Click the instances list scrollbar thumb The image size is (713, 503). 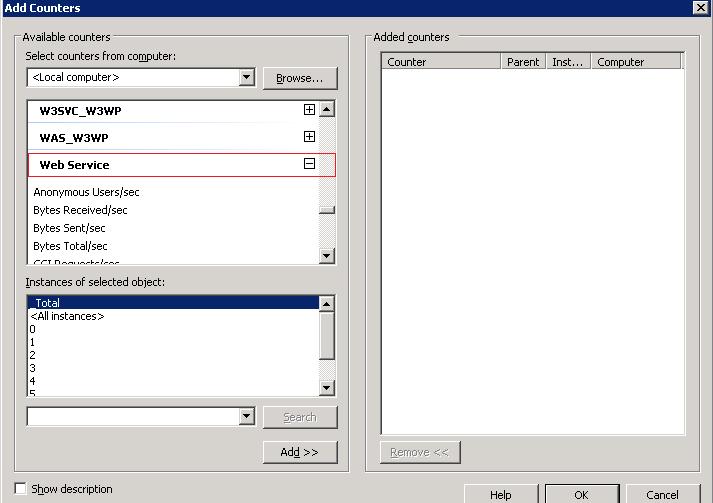coord(326,336)
